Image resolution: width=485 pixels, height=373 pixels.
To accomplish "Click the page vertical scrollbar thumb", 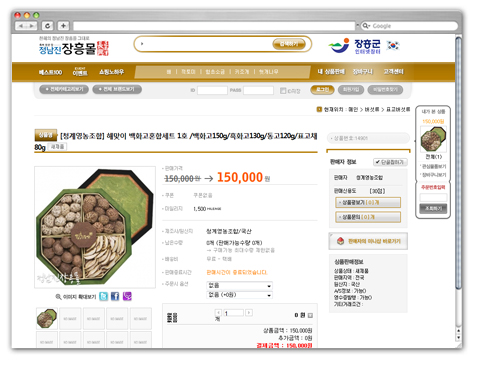I will [x=459, y=164].
